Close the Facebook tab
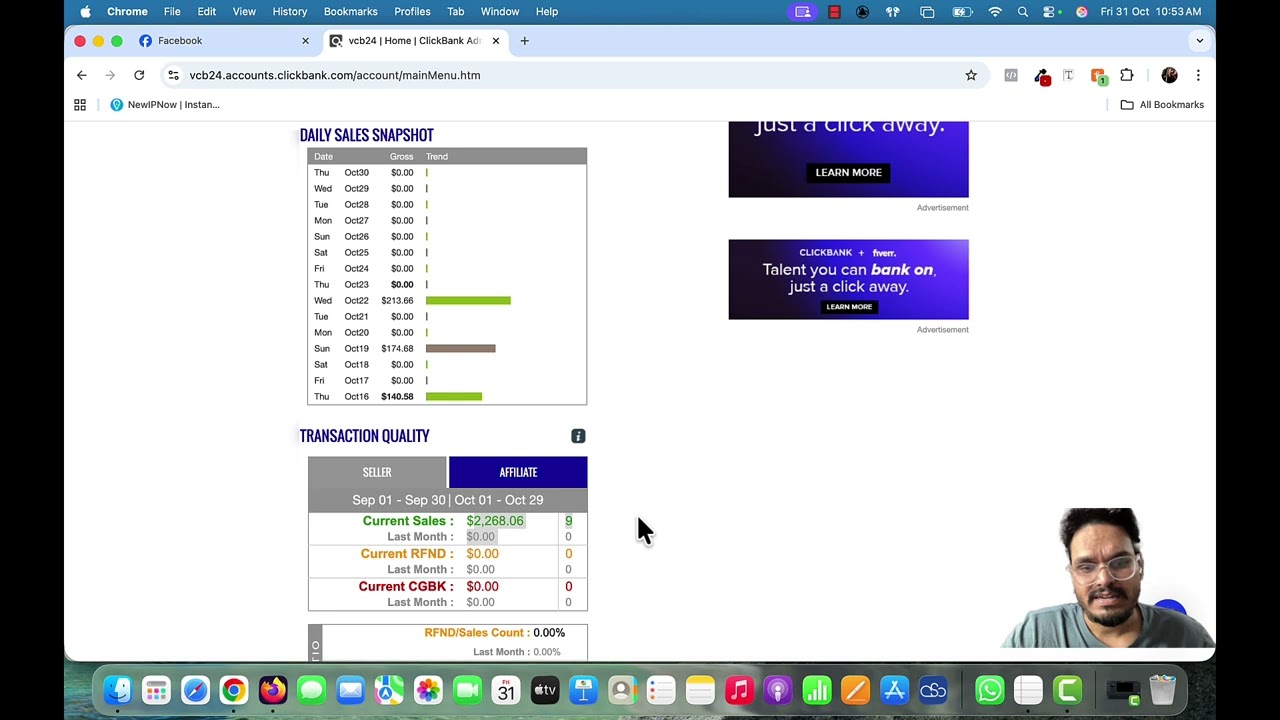 point(305,41)
